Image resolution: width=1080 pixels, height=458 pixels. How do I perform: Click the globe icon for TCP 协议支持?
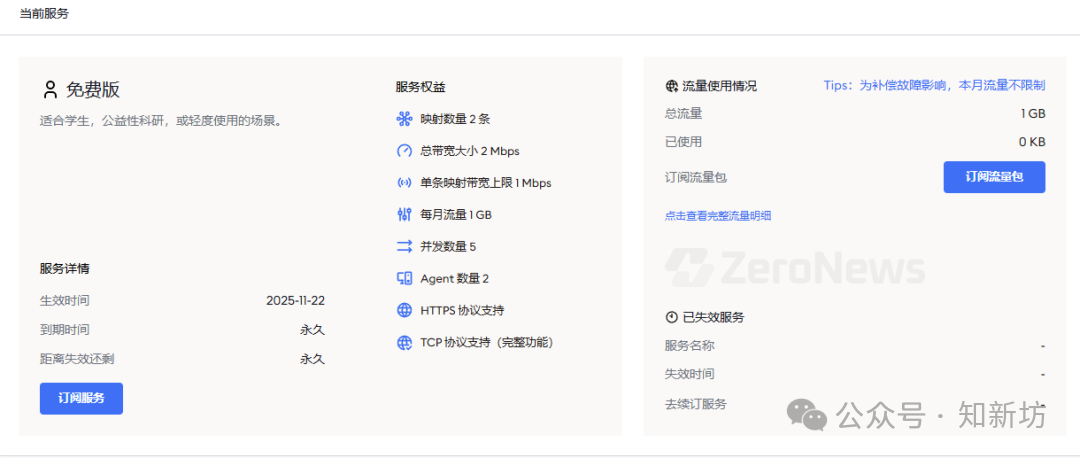pyautogui.click(x=404, y=342)
